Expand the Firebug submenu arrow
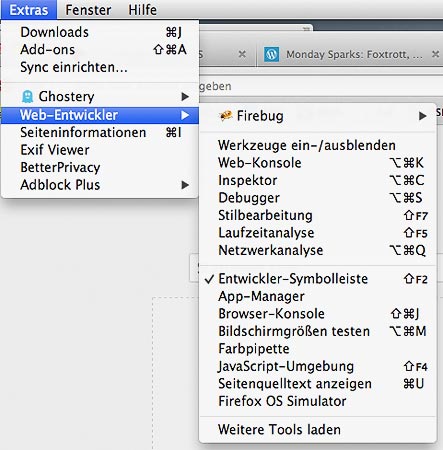This screenshot has width=443, height=450. (x=422, y=116)
